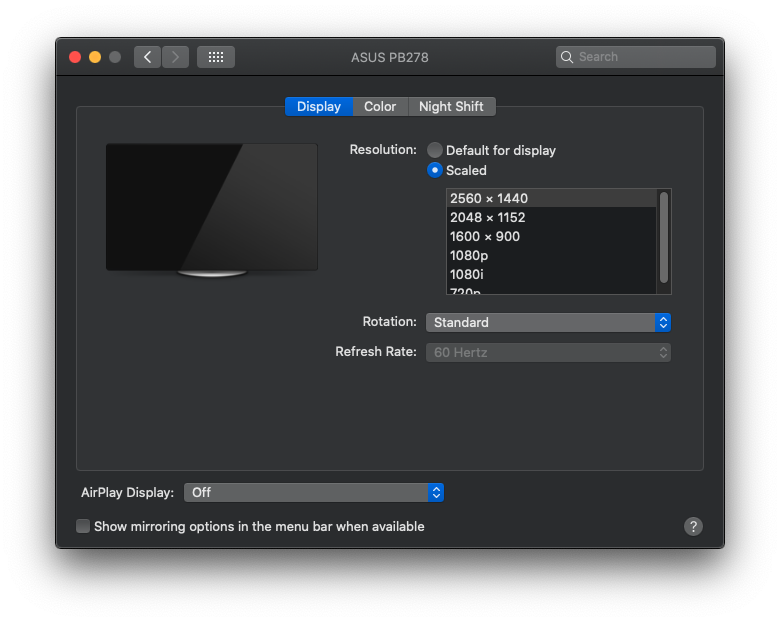This screenshot has width=780, height=622.
Task: Select Default for display radio button
Action: 435,150
